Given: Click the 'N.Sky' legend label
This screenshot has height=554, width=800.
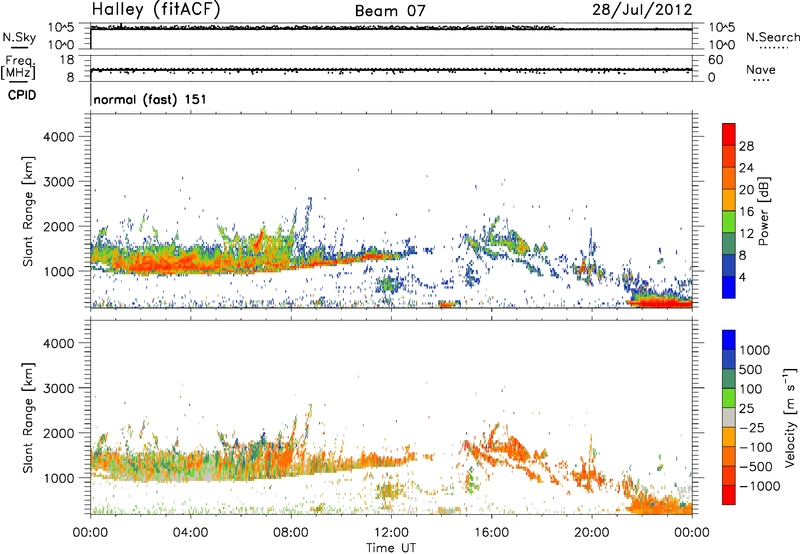Looking at the screenshot, I should (x=19, y=38).
